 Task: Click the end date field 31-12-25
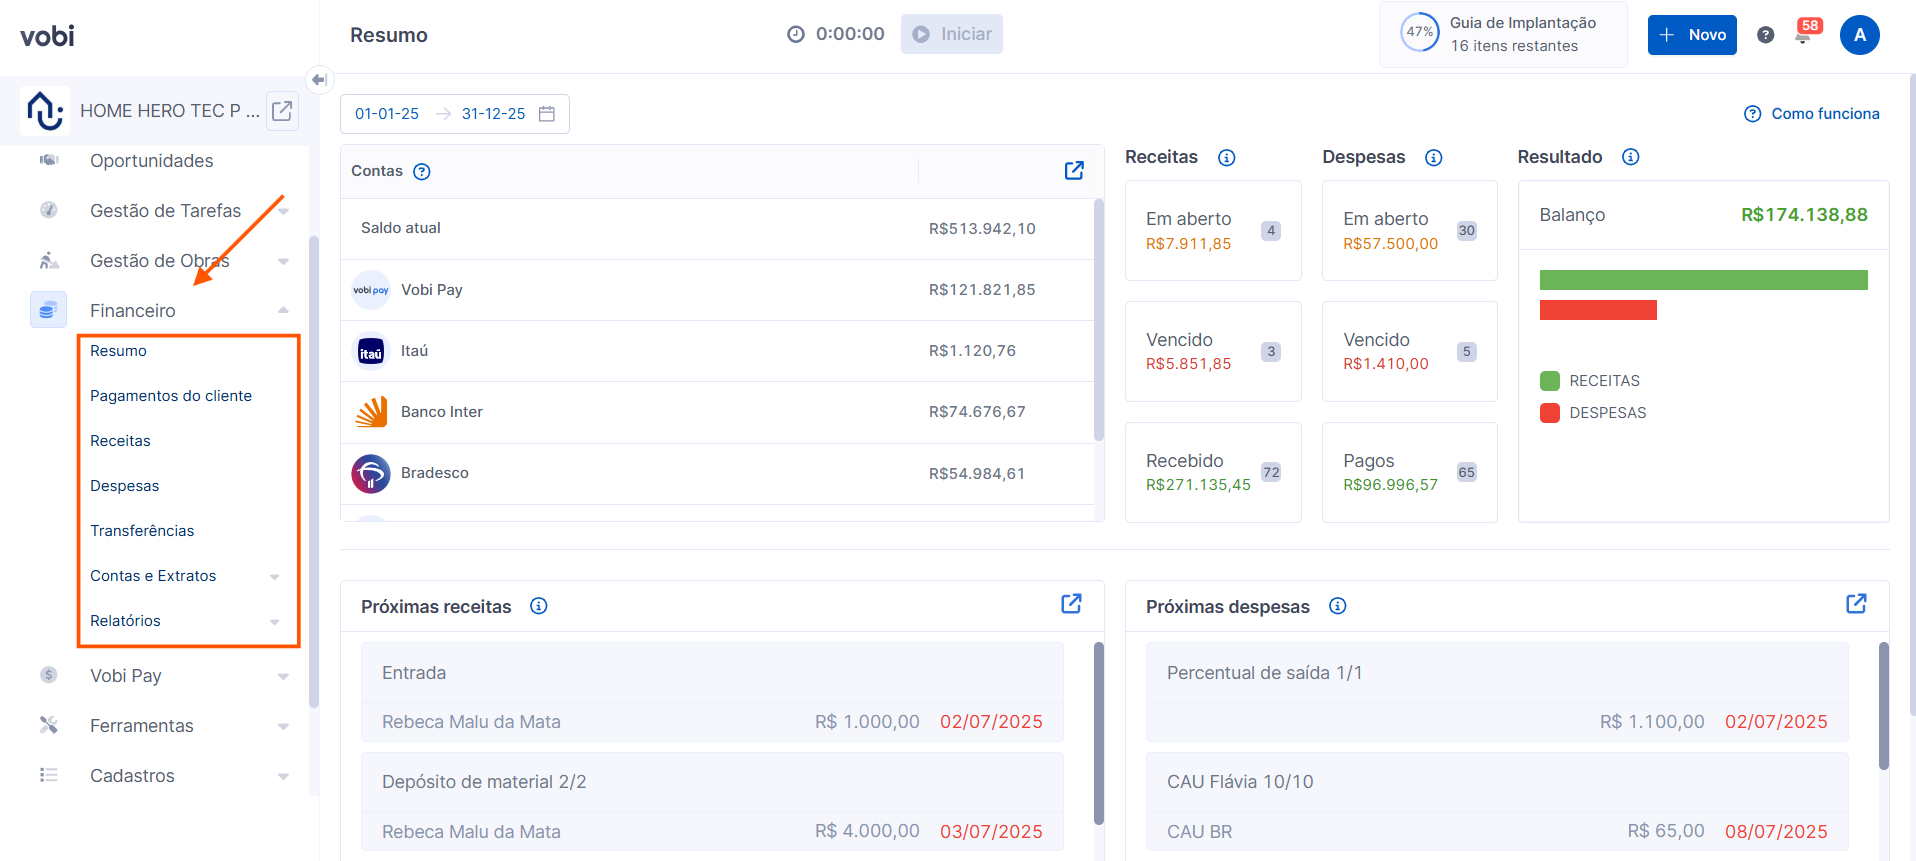[494, 114]
